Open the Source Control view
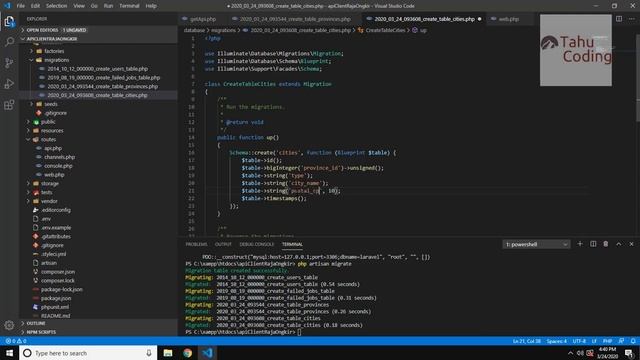 point(9,63)
